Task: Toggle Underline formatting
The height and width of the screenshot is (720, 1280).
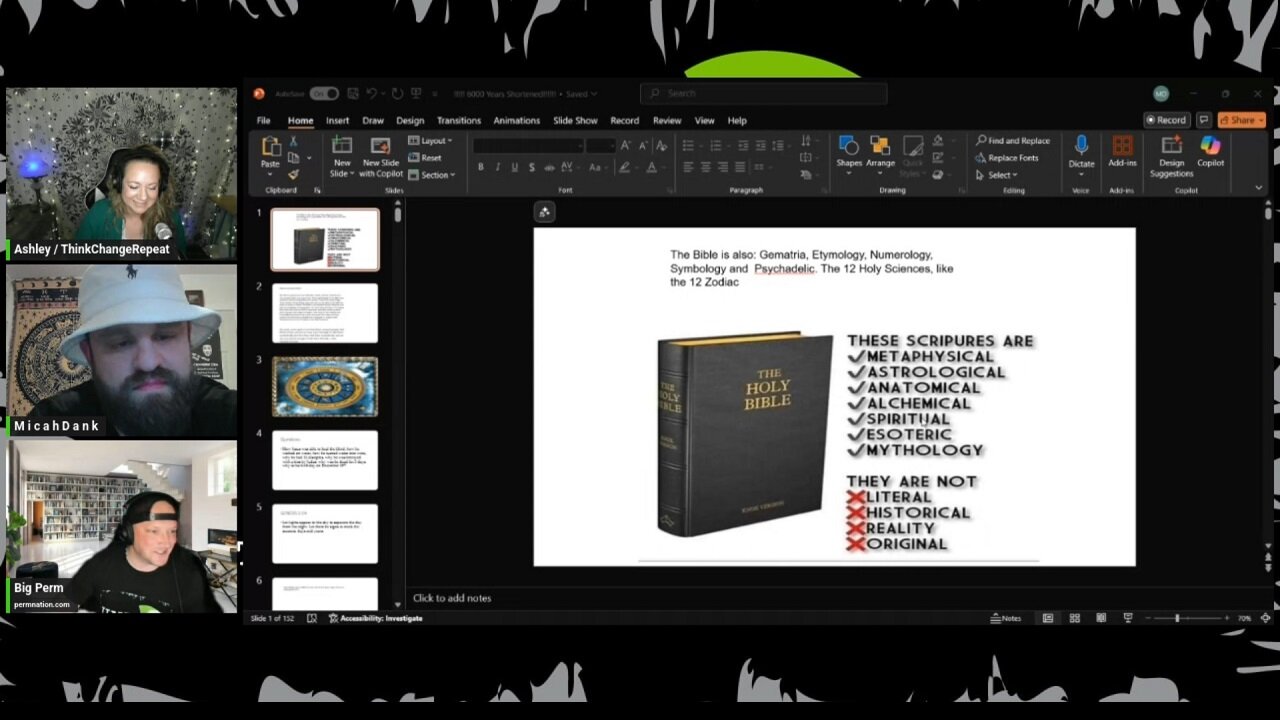Action: pos(514,167)
